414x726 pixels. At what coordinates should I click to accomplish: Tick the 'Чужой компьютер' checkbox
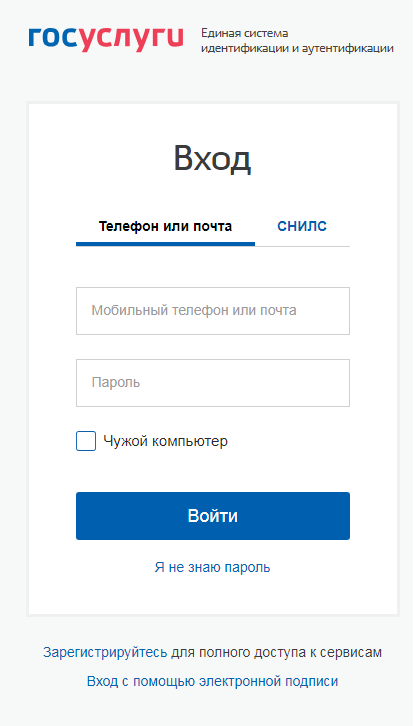(x=86, y=441)
